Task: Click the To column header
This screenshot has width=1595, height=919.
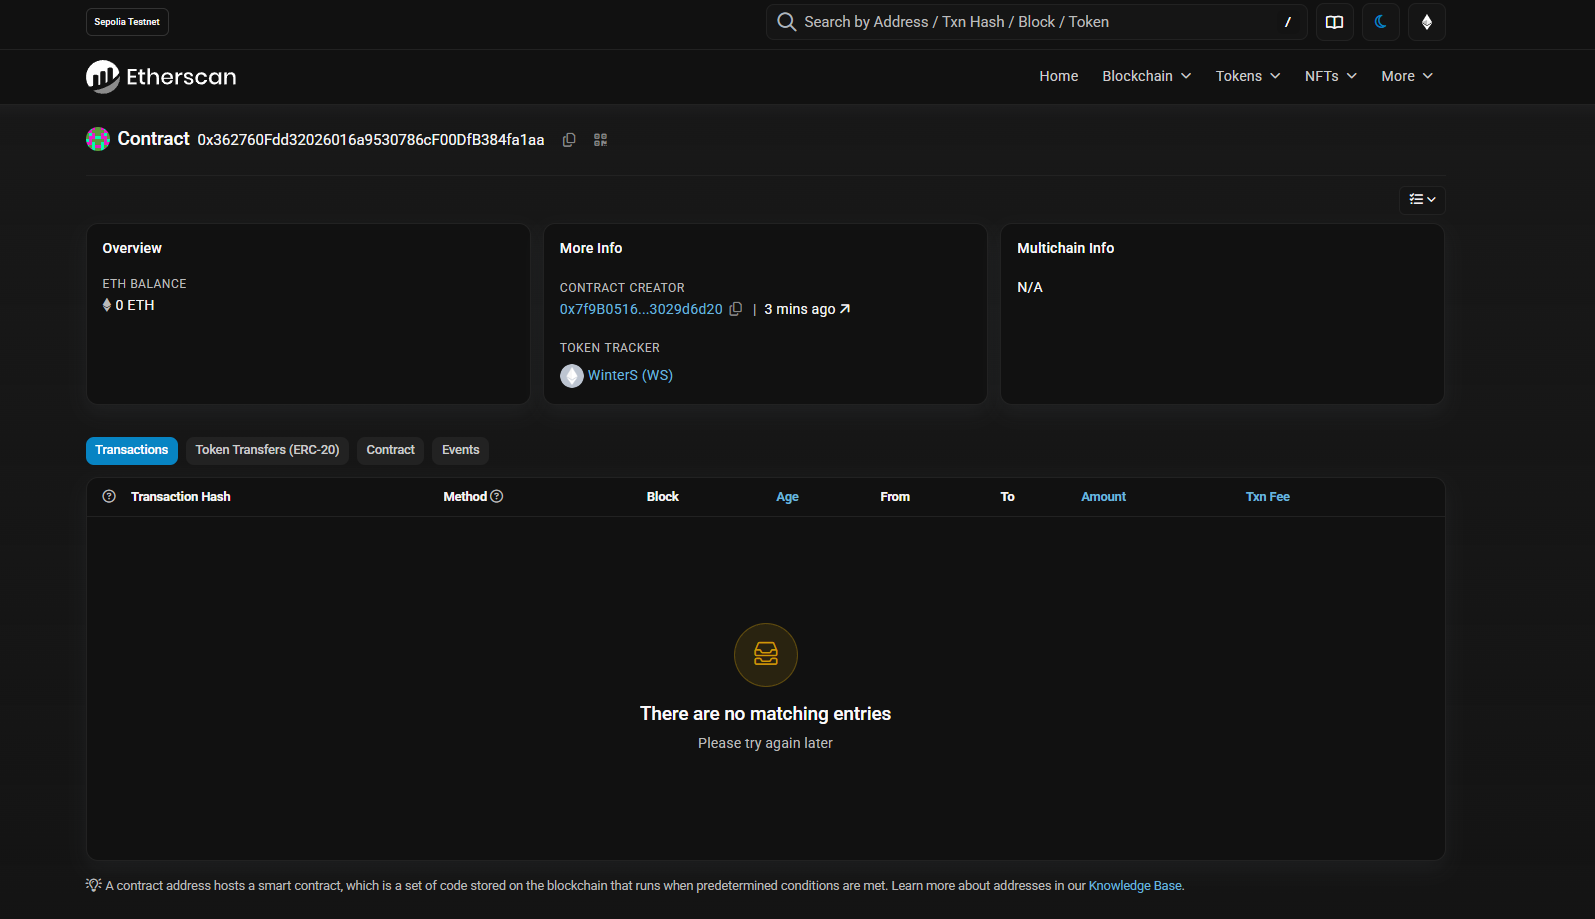Action: point(1008,497)
